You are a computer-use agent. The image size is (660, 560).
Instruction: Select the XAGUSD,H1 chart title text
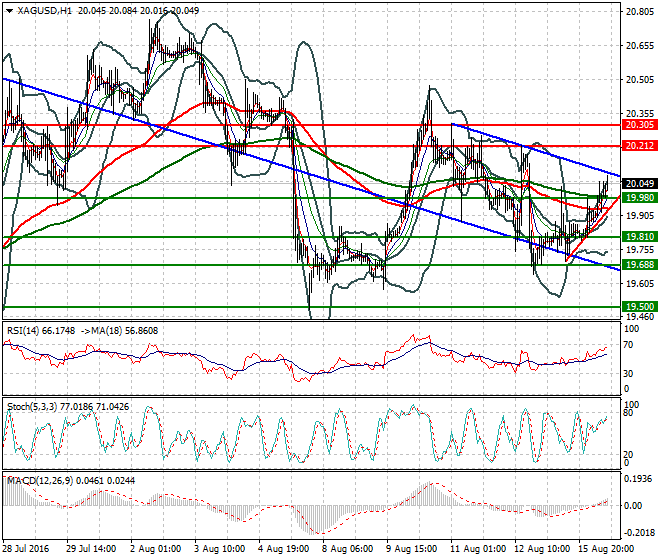click(44, 11)
